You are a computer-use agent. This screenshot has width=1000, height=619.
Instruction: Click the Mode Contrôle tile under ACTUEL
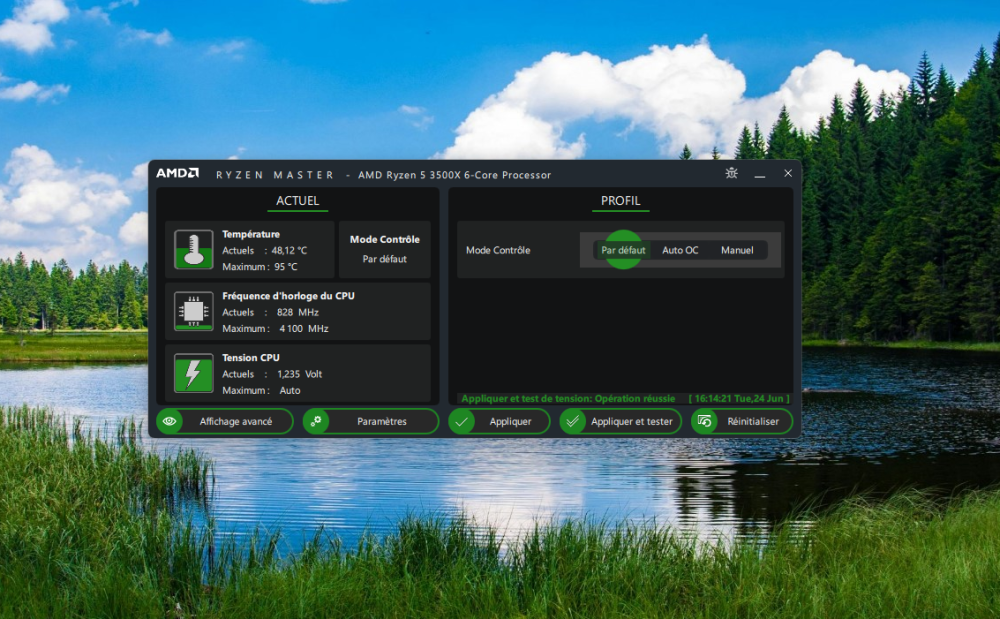point(385,249)
